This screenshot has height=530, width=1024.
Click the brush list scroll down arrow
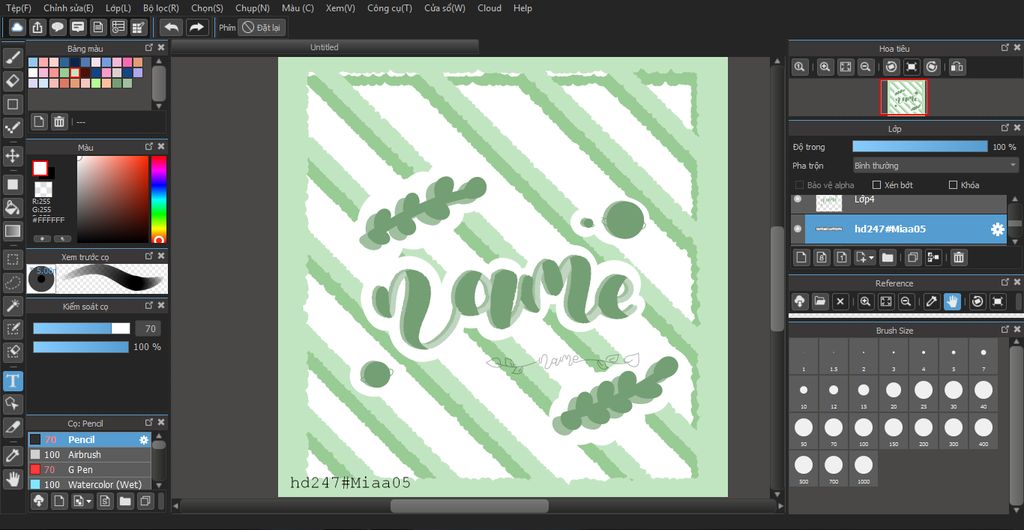tap(157, 485)
